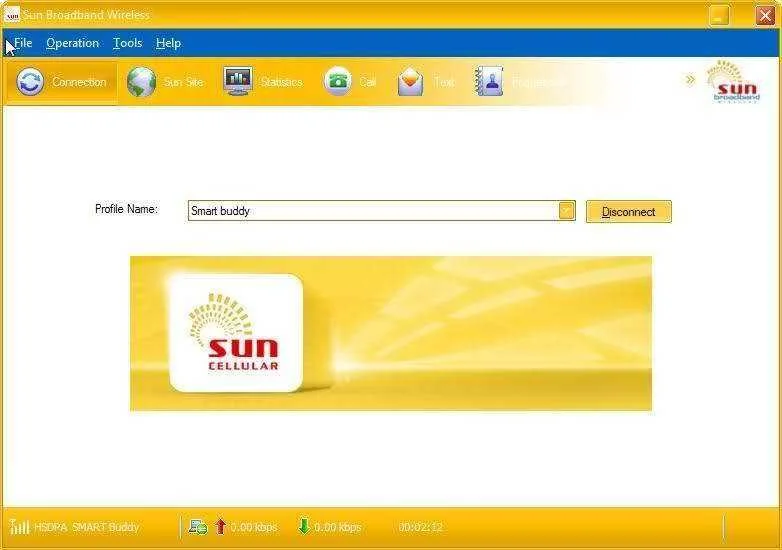Expand the Profile Name dropdown arrow
The width and height of the screenshot is (782, 550).
coord(567,210)
